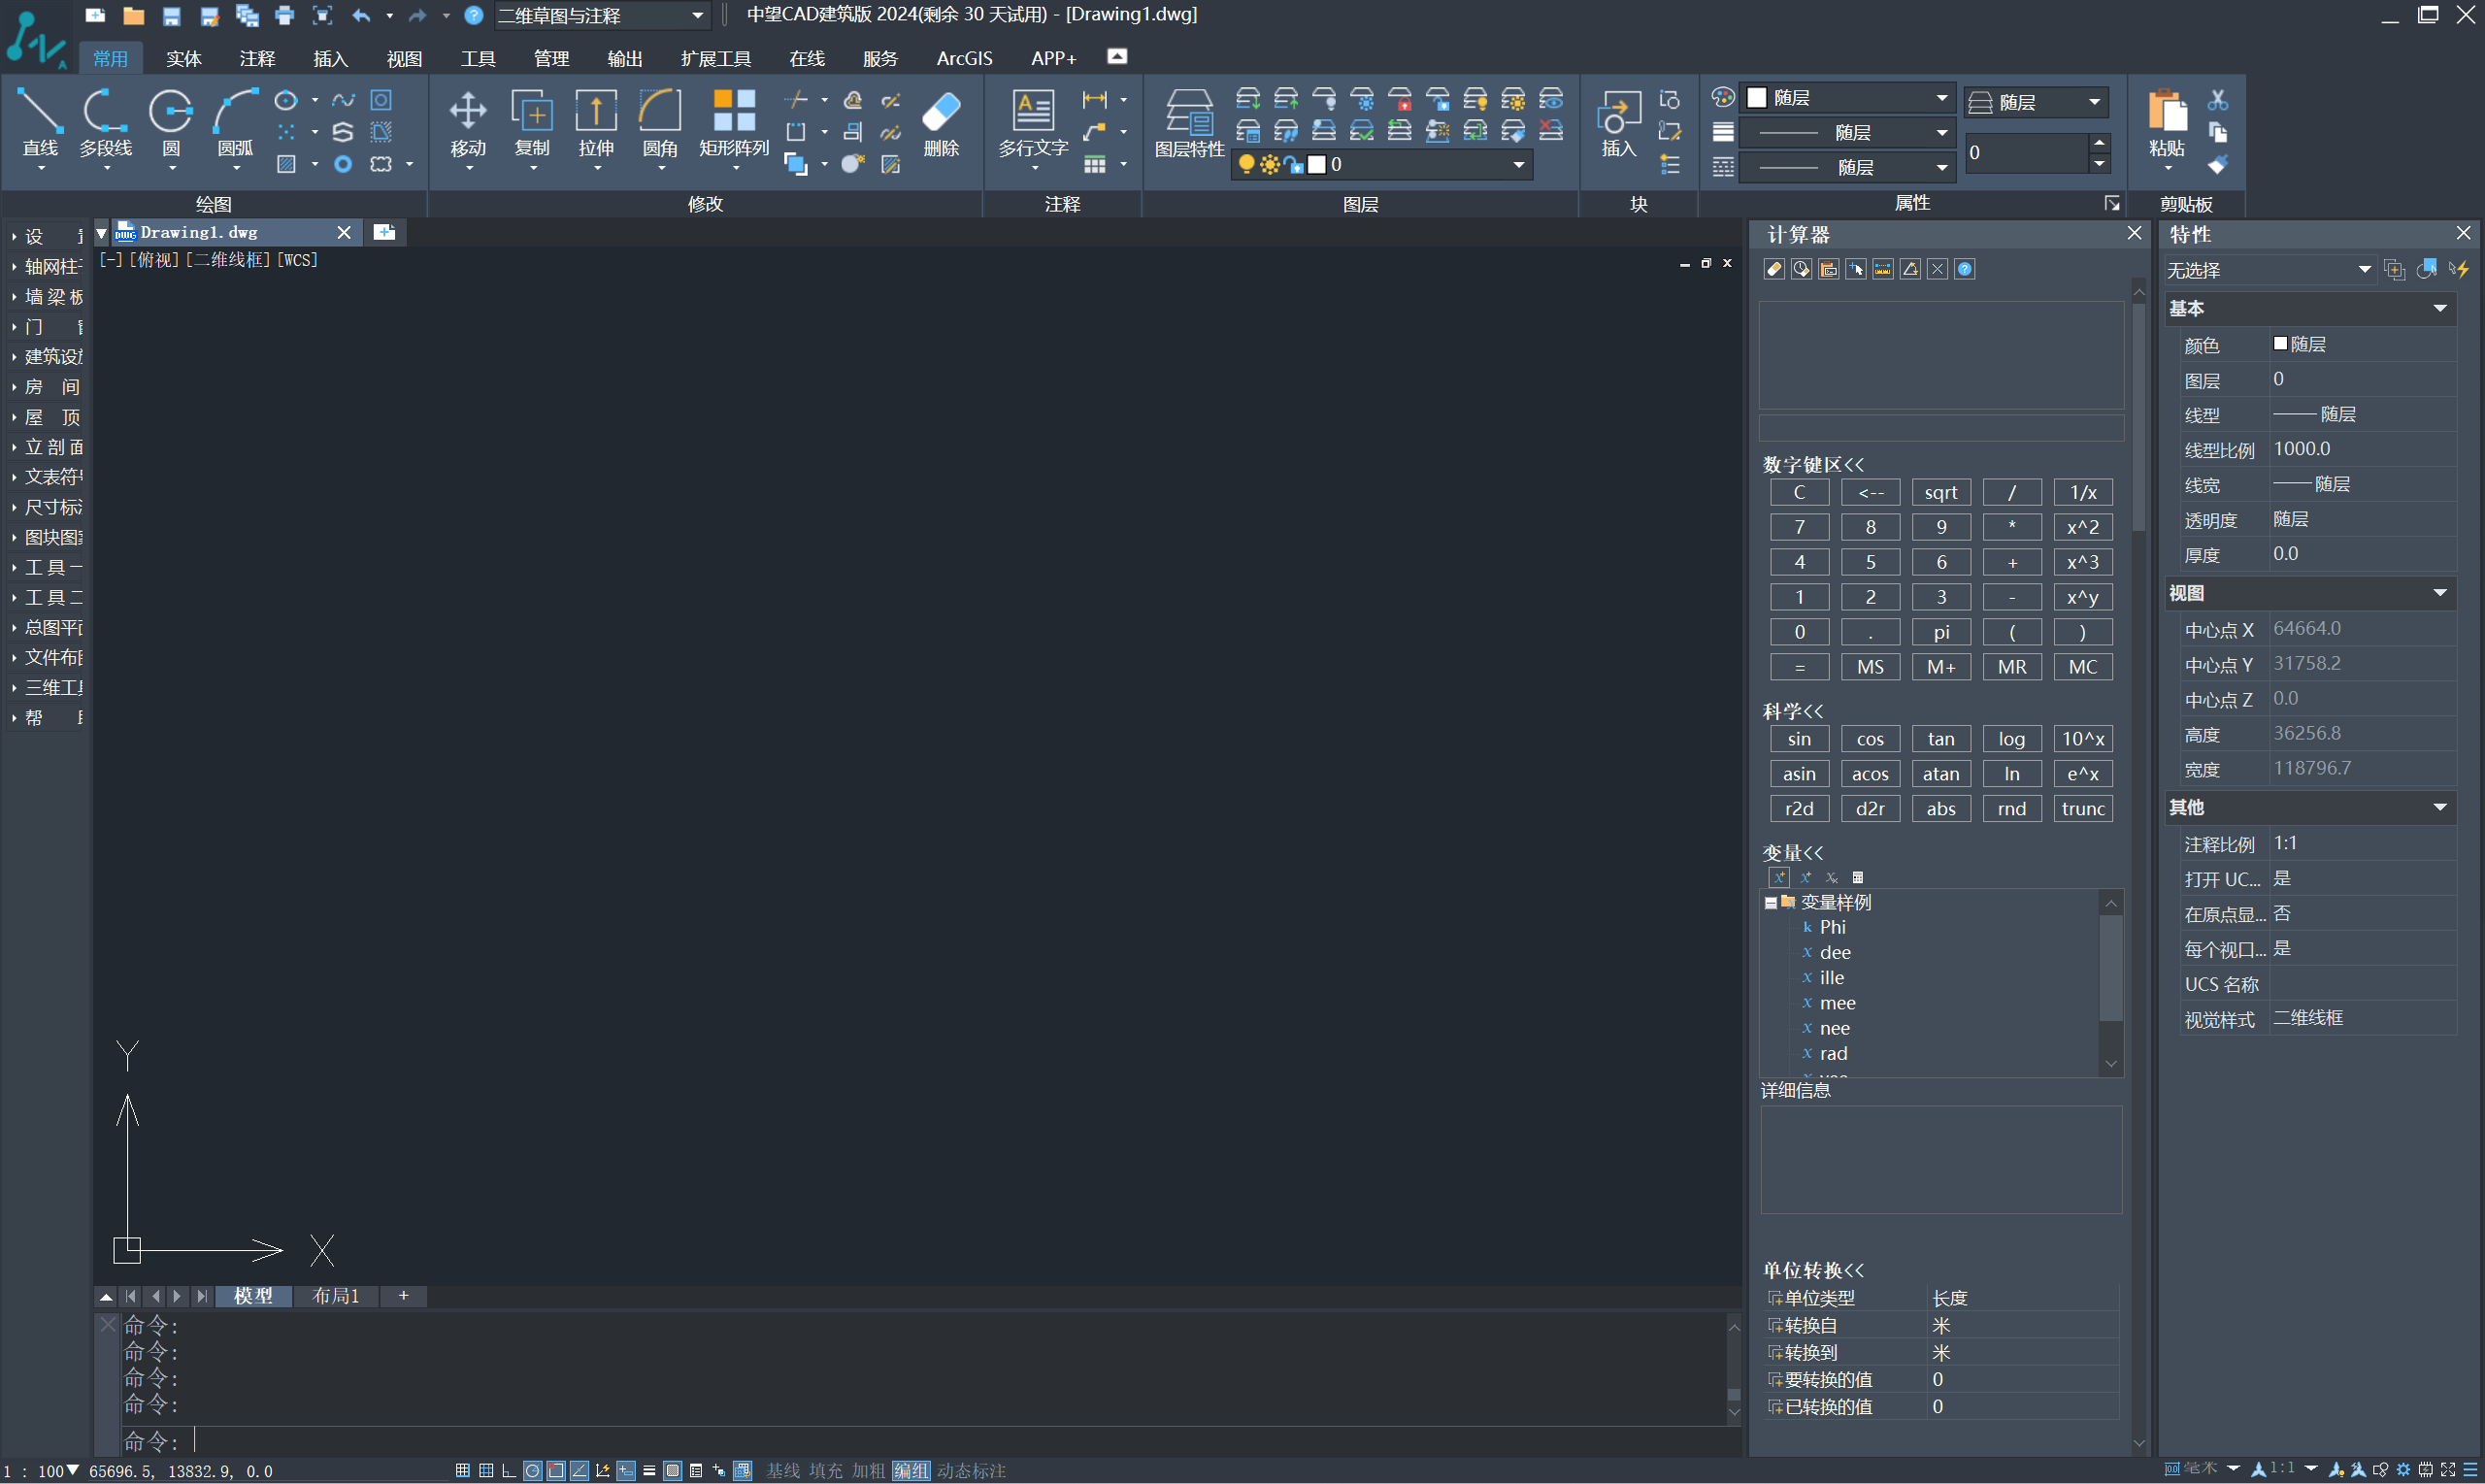This screenshot has width=2485, height=1484.
Task: Click the help question mark in the title bar
Action: [x=474, y=15]
